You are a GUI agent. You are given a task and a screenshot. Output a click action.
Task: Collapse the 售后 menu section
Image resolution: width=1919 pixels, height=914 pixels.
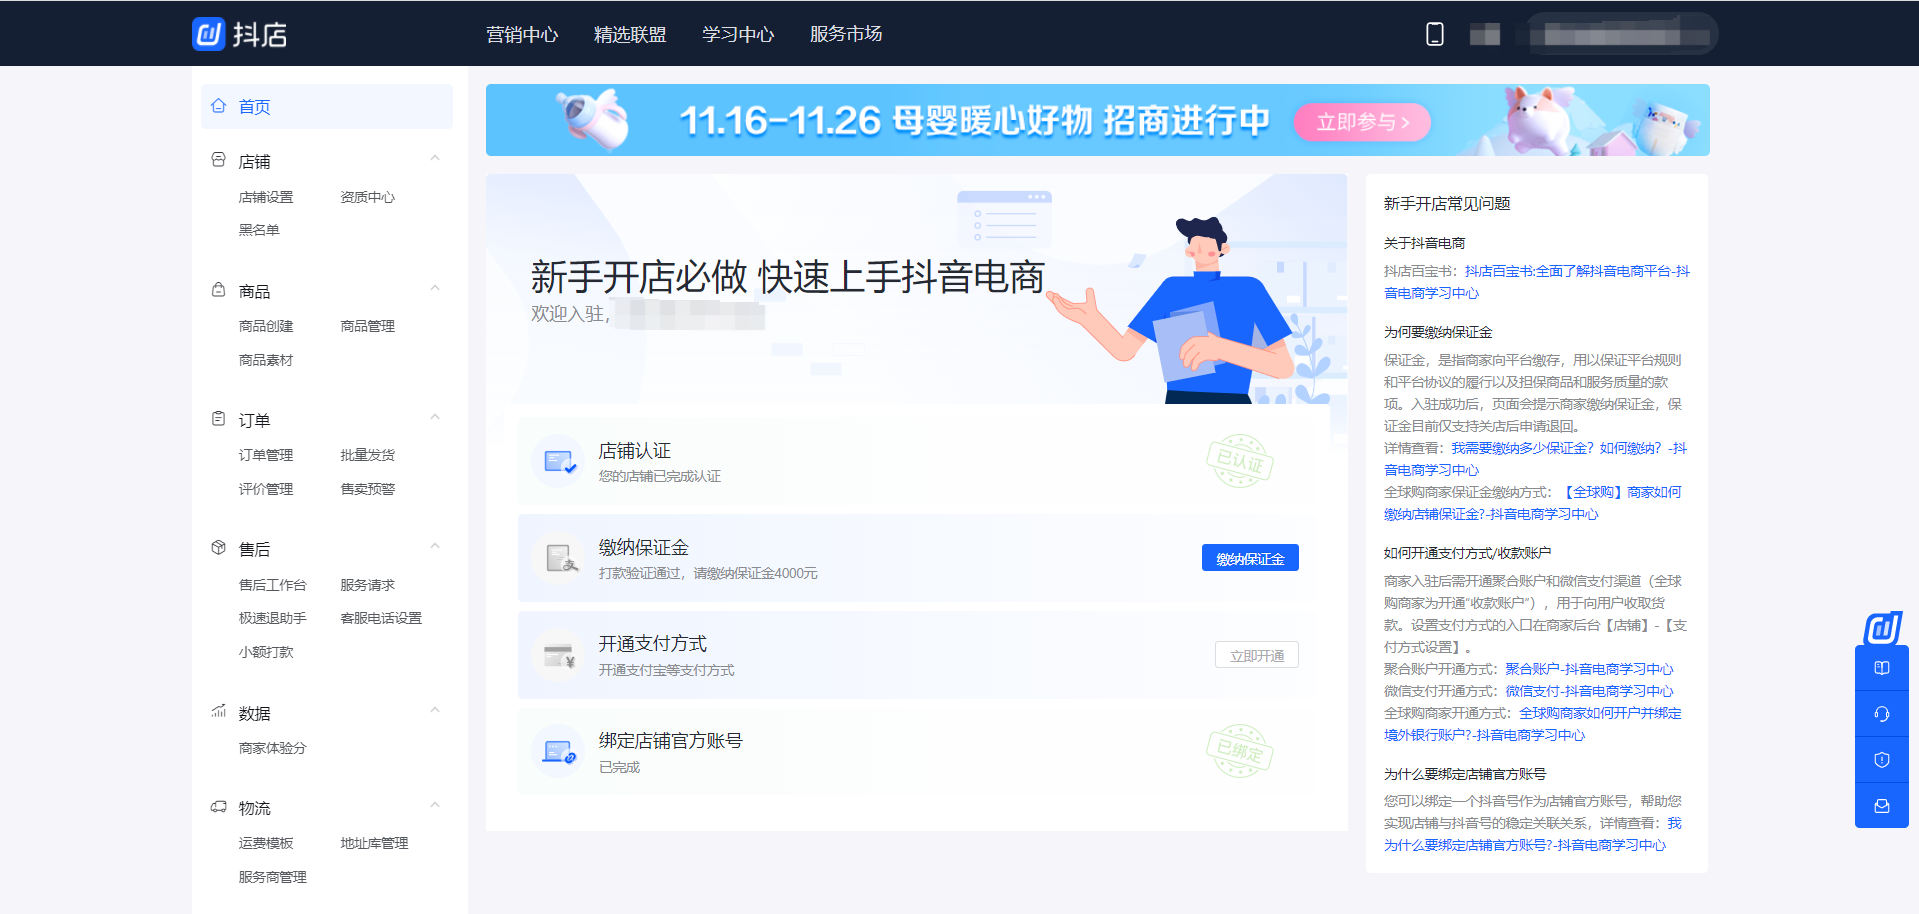[x=435, y=546]
